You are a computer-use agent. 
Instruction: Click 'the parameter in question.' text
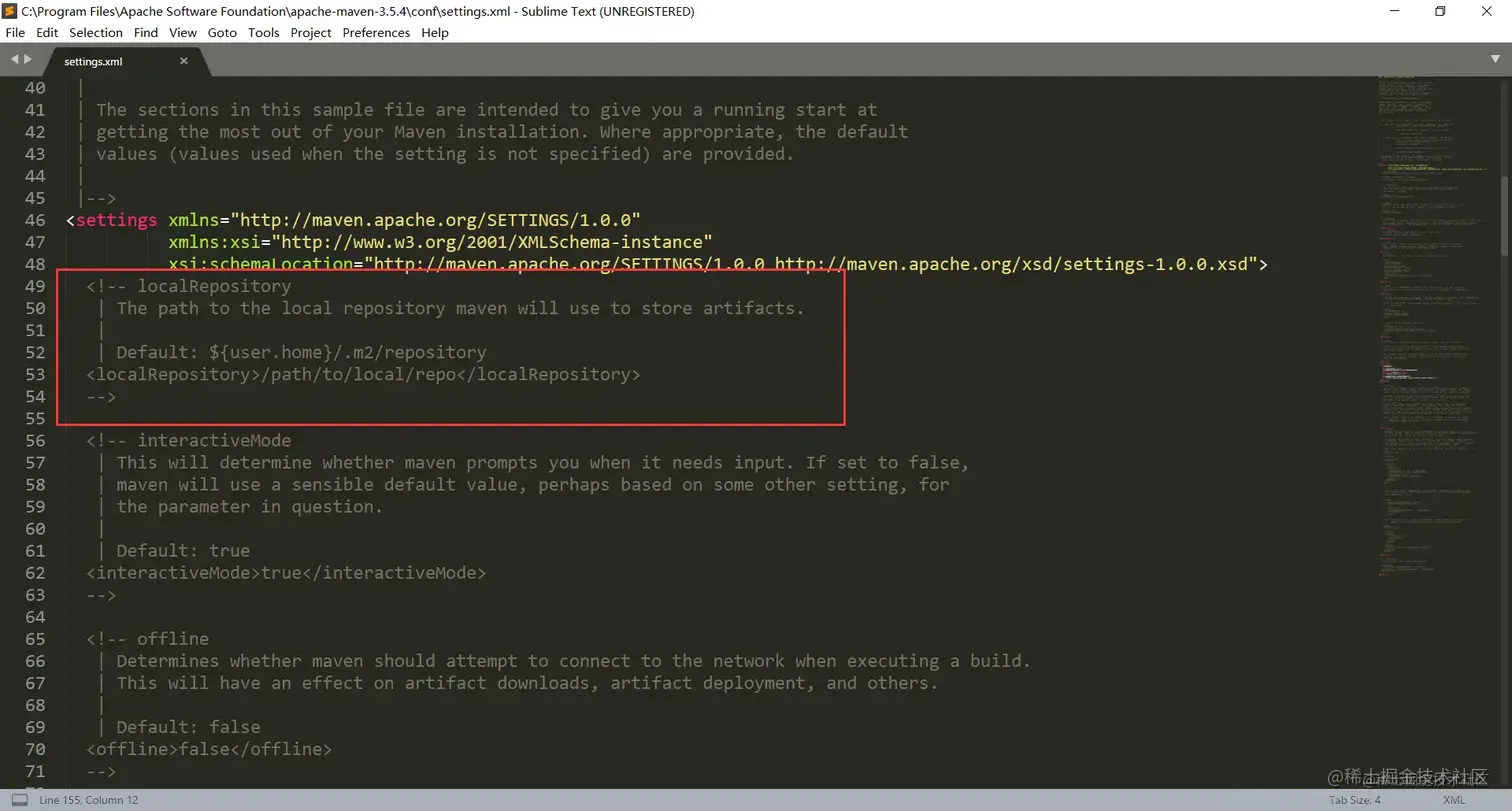click(x=250, y=507)
